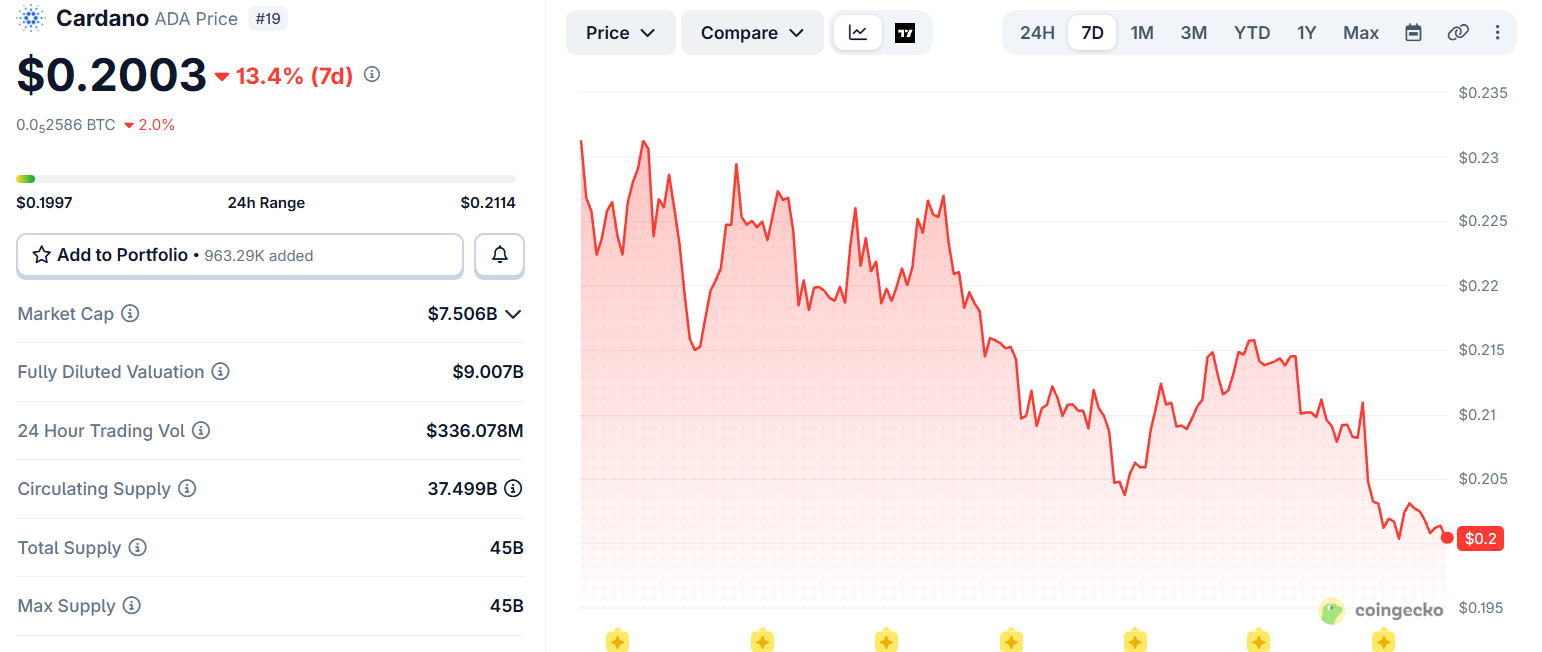
Task: Select the YTD time range
Action: 1252,33
